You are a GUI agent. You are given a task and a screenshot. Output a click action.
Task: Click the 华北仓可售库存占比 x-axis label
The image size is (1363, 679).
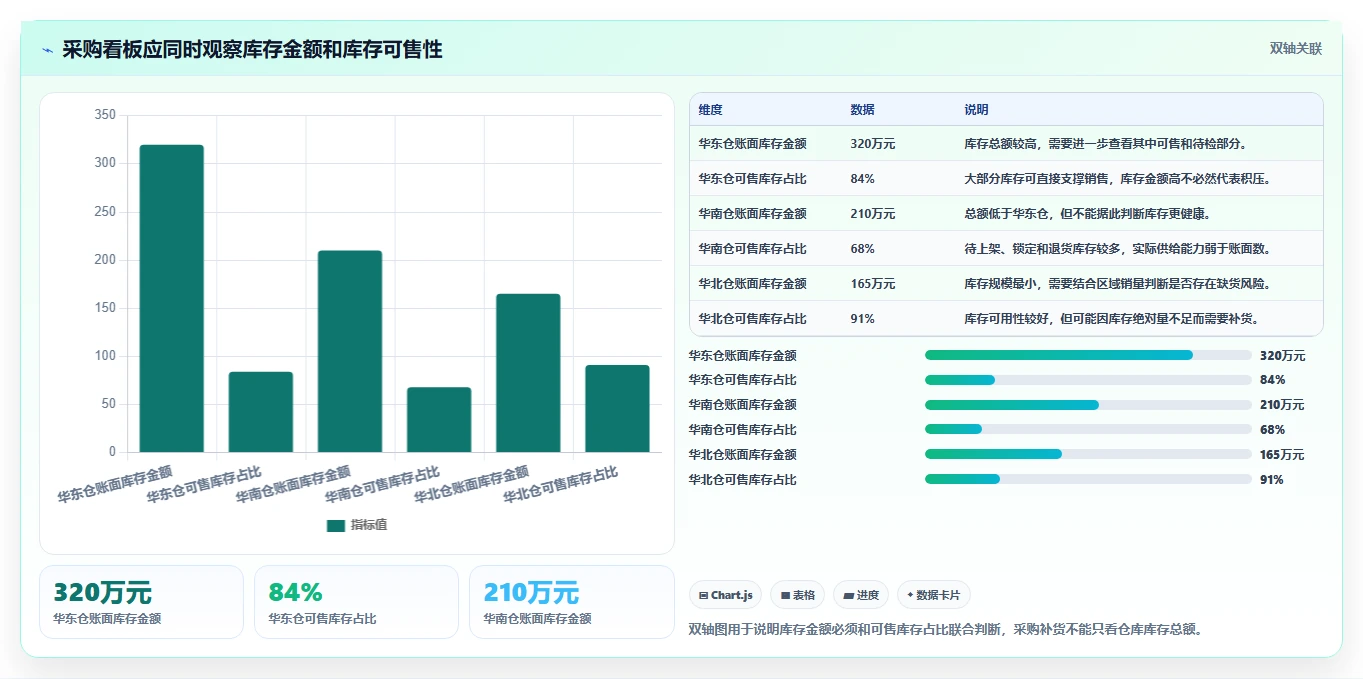click(x=560, y=485)
